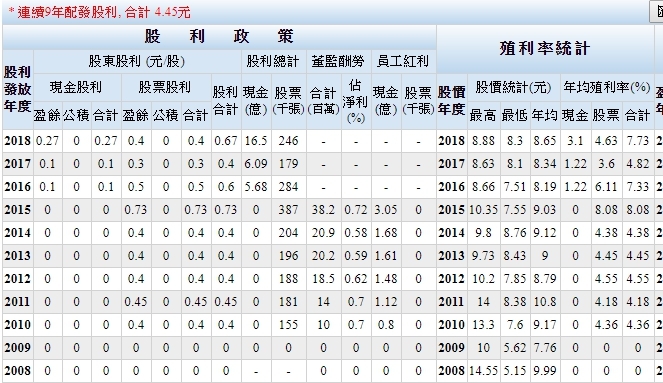Select the 2018 cash yield 3.1

(x=575, y=141)
